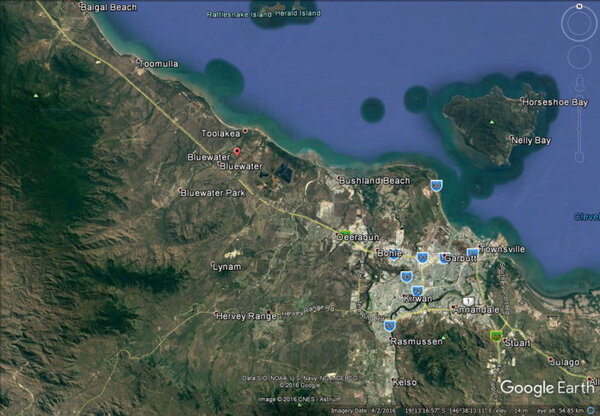Image resolution: width=600 pixels, height=416 pixels.
Task: Click the highway shield above Rasmussen
Action: [x=388, y=325]
